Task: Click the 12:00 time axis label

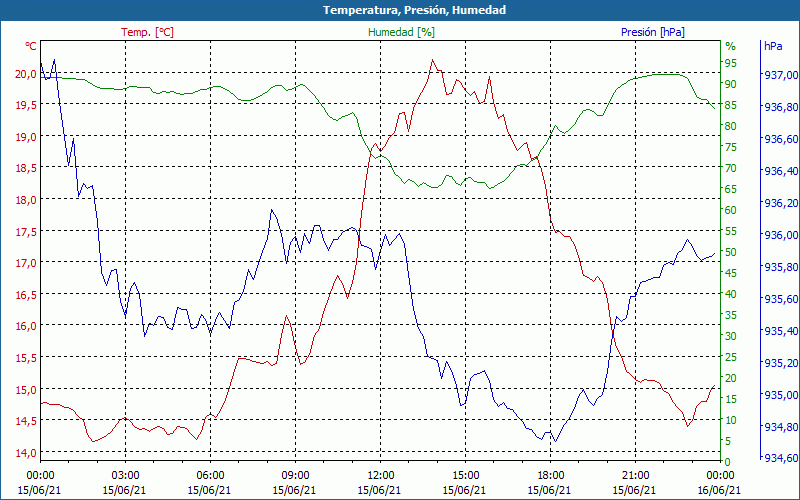Action: click(x=380, y=475)
